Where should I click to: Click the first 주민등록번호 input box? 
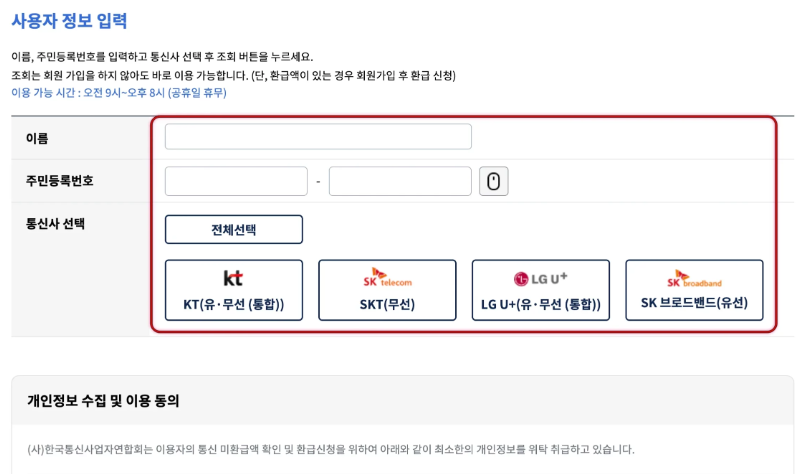236,181
